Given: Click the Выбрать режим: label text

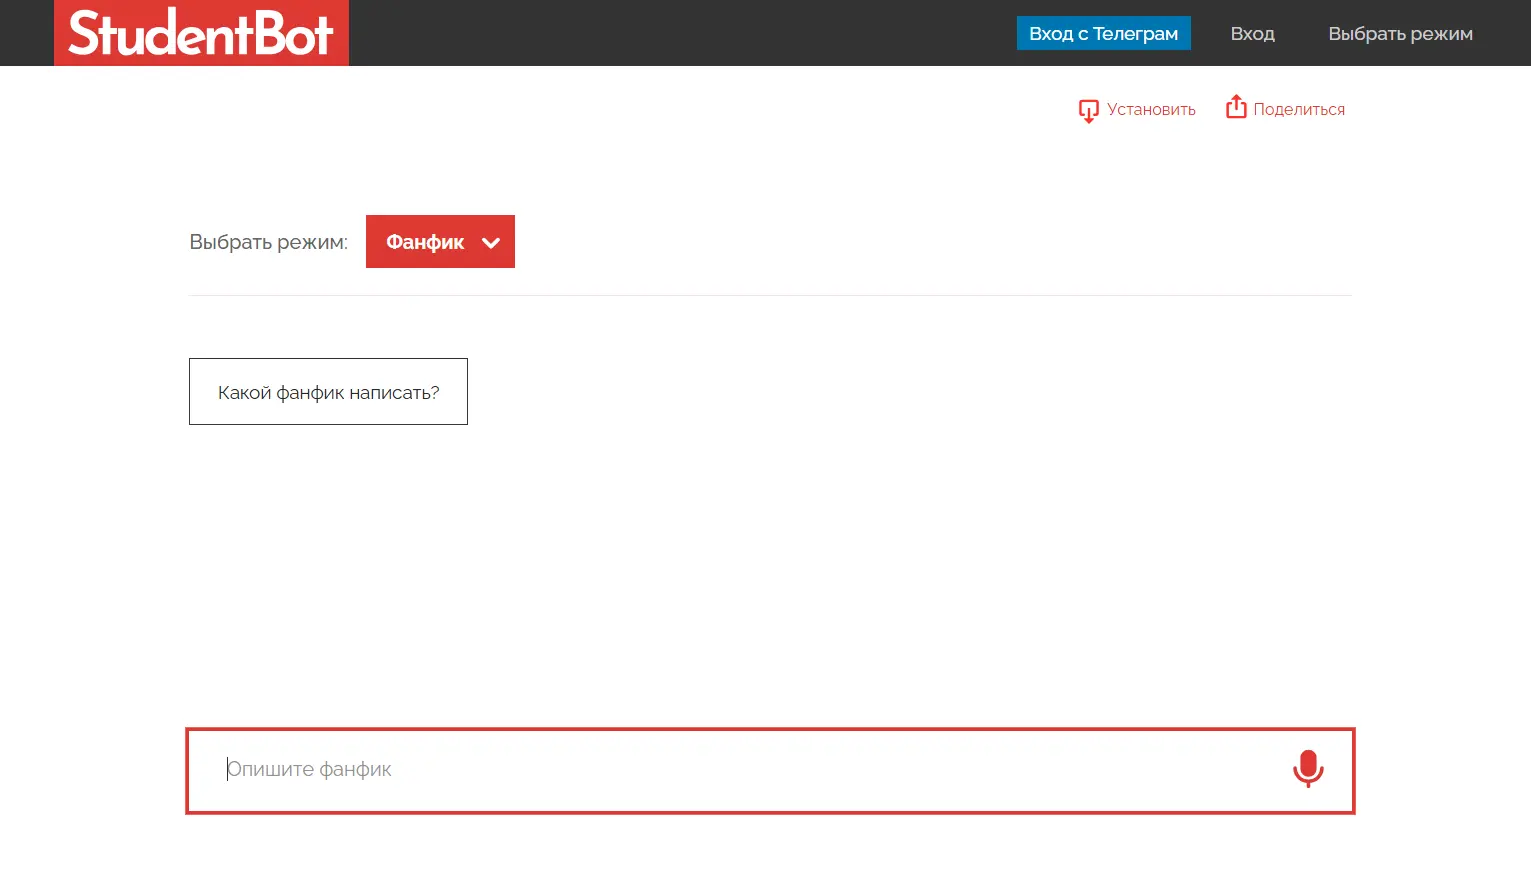Looking at the screenshot, I should [x=268, y=242].
